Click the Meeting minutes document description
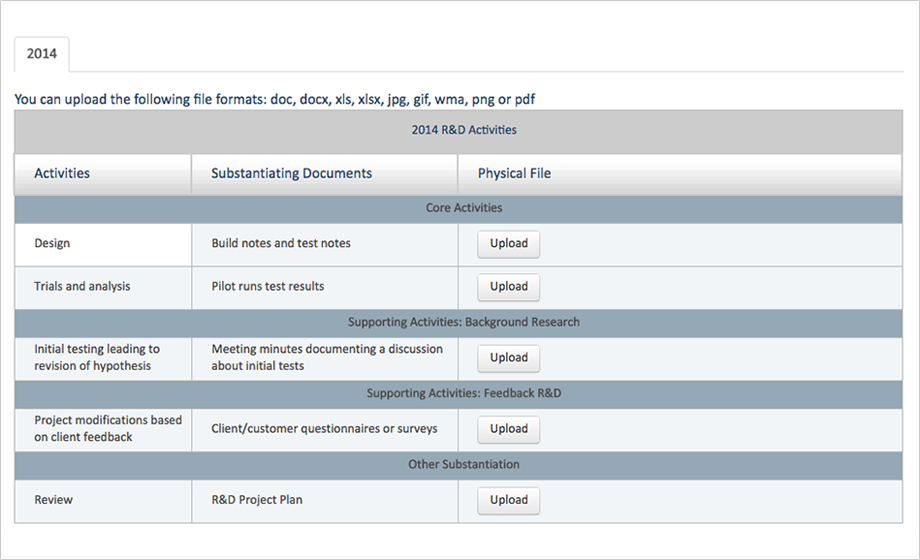The image size is (920, 560). pyautogui.click(x=326, y=357)
